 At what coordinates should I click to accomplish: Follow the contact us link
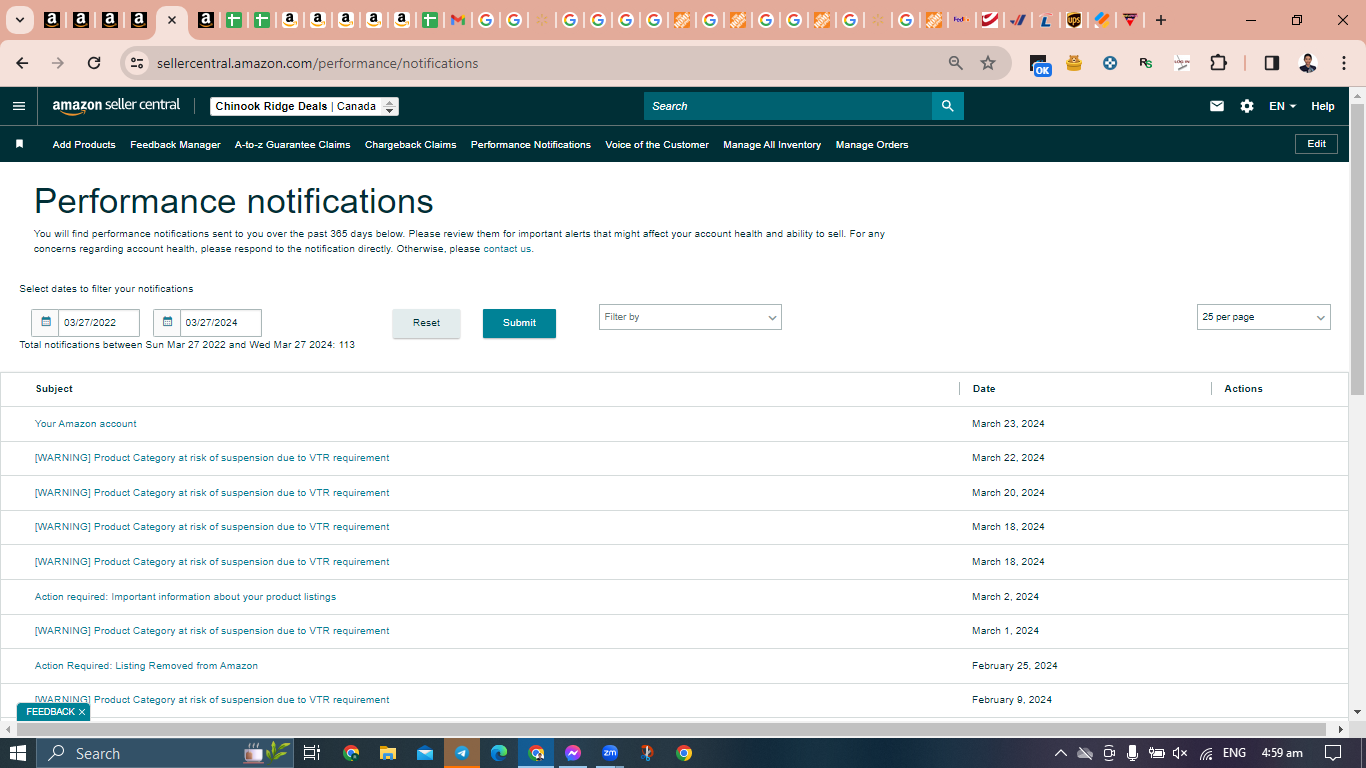(507, 249)
